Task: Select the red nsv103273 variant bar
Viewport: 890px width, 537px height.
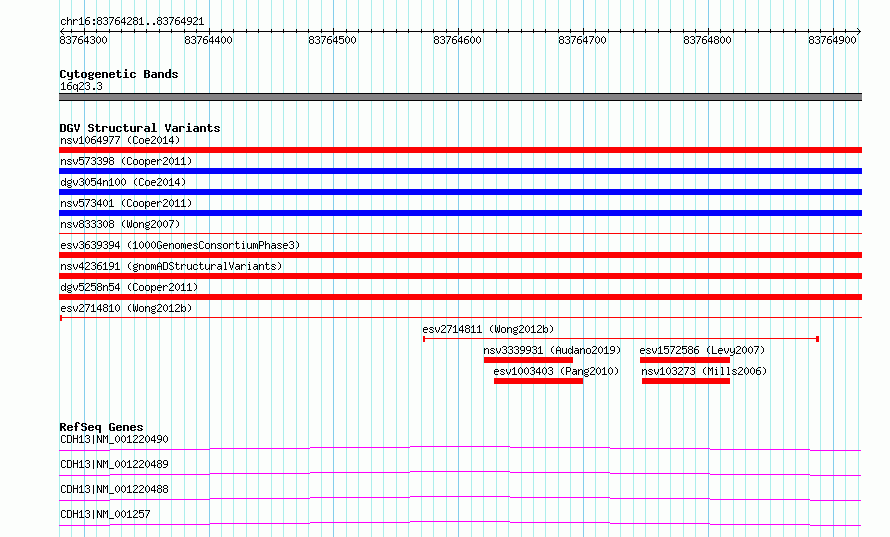Action: (686, 381)
